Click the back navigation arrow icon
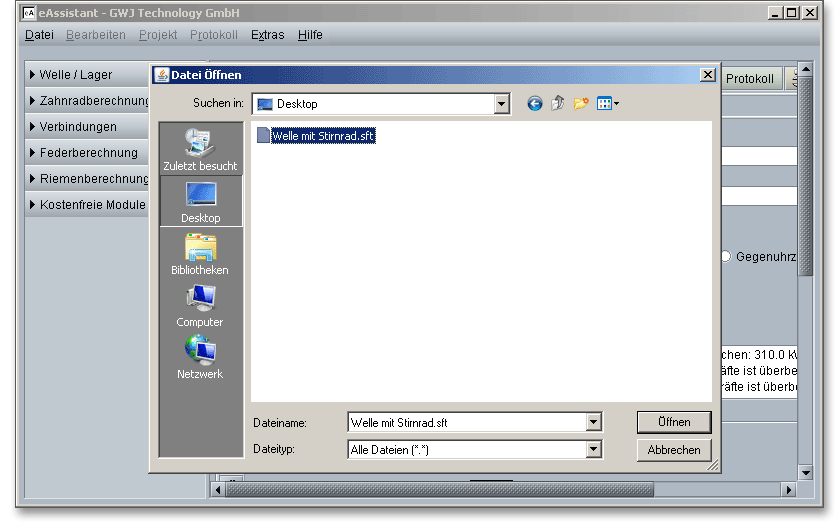The height and width of the screenshot is (523, 839). 535,103
